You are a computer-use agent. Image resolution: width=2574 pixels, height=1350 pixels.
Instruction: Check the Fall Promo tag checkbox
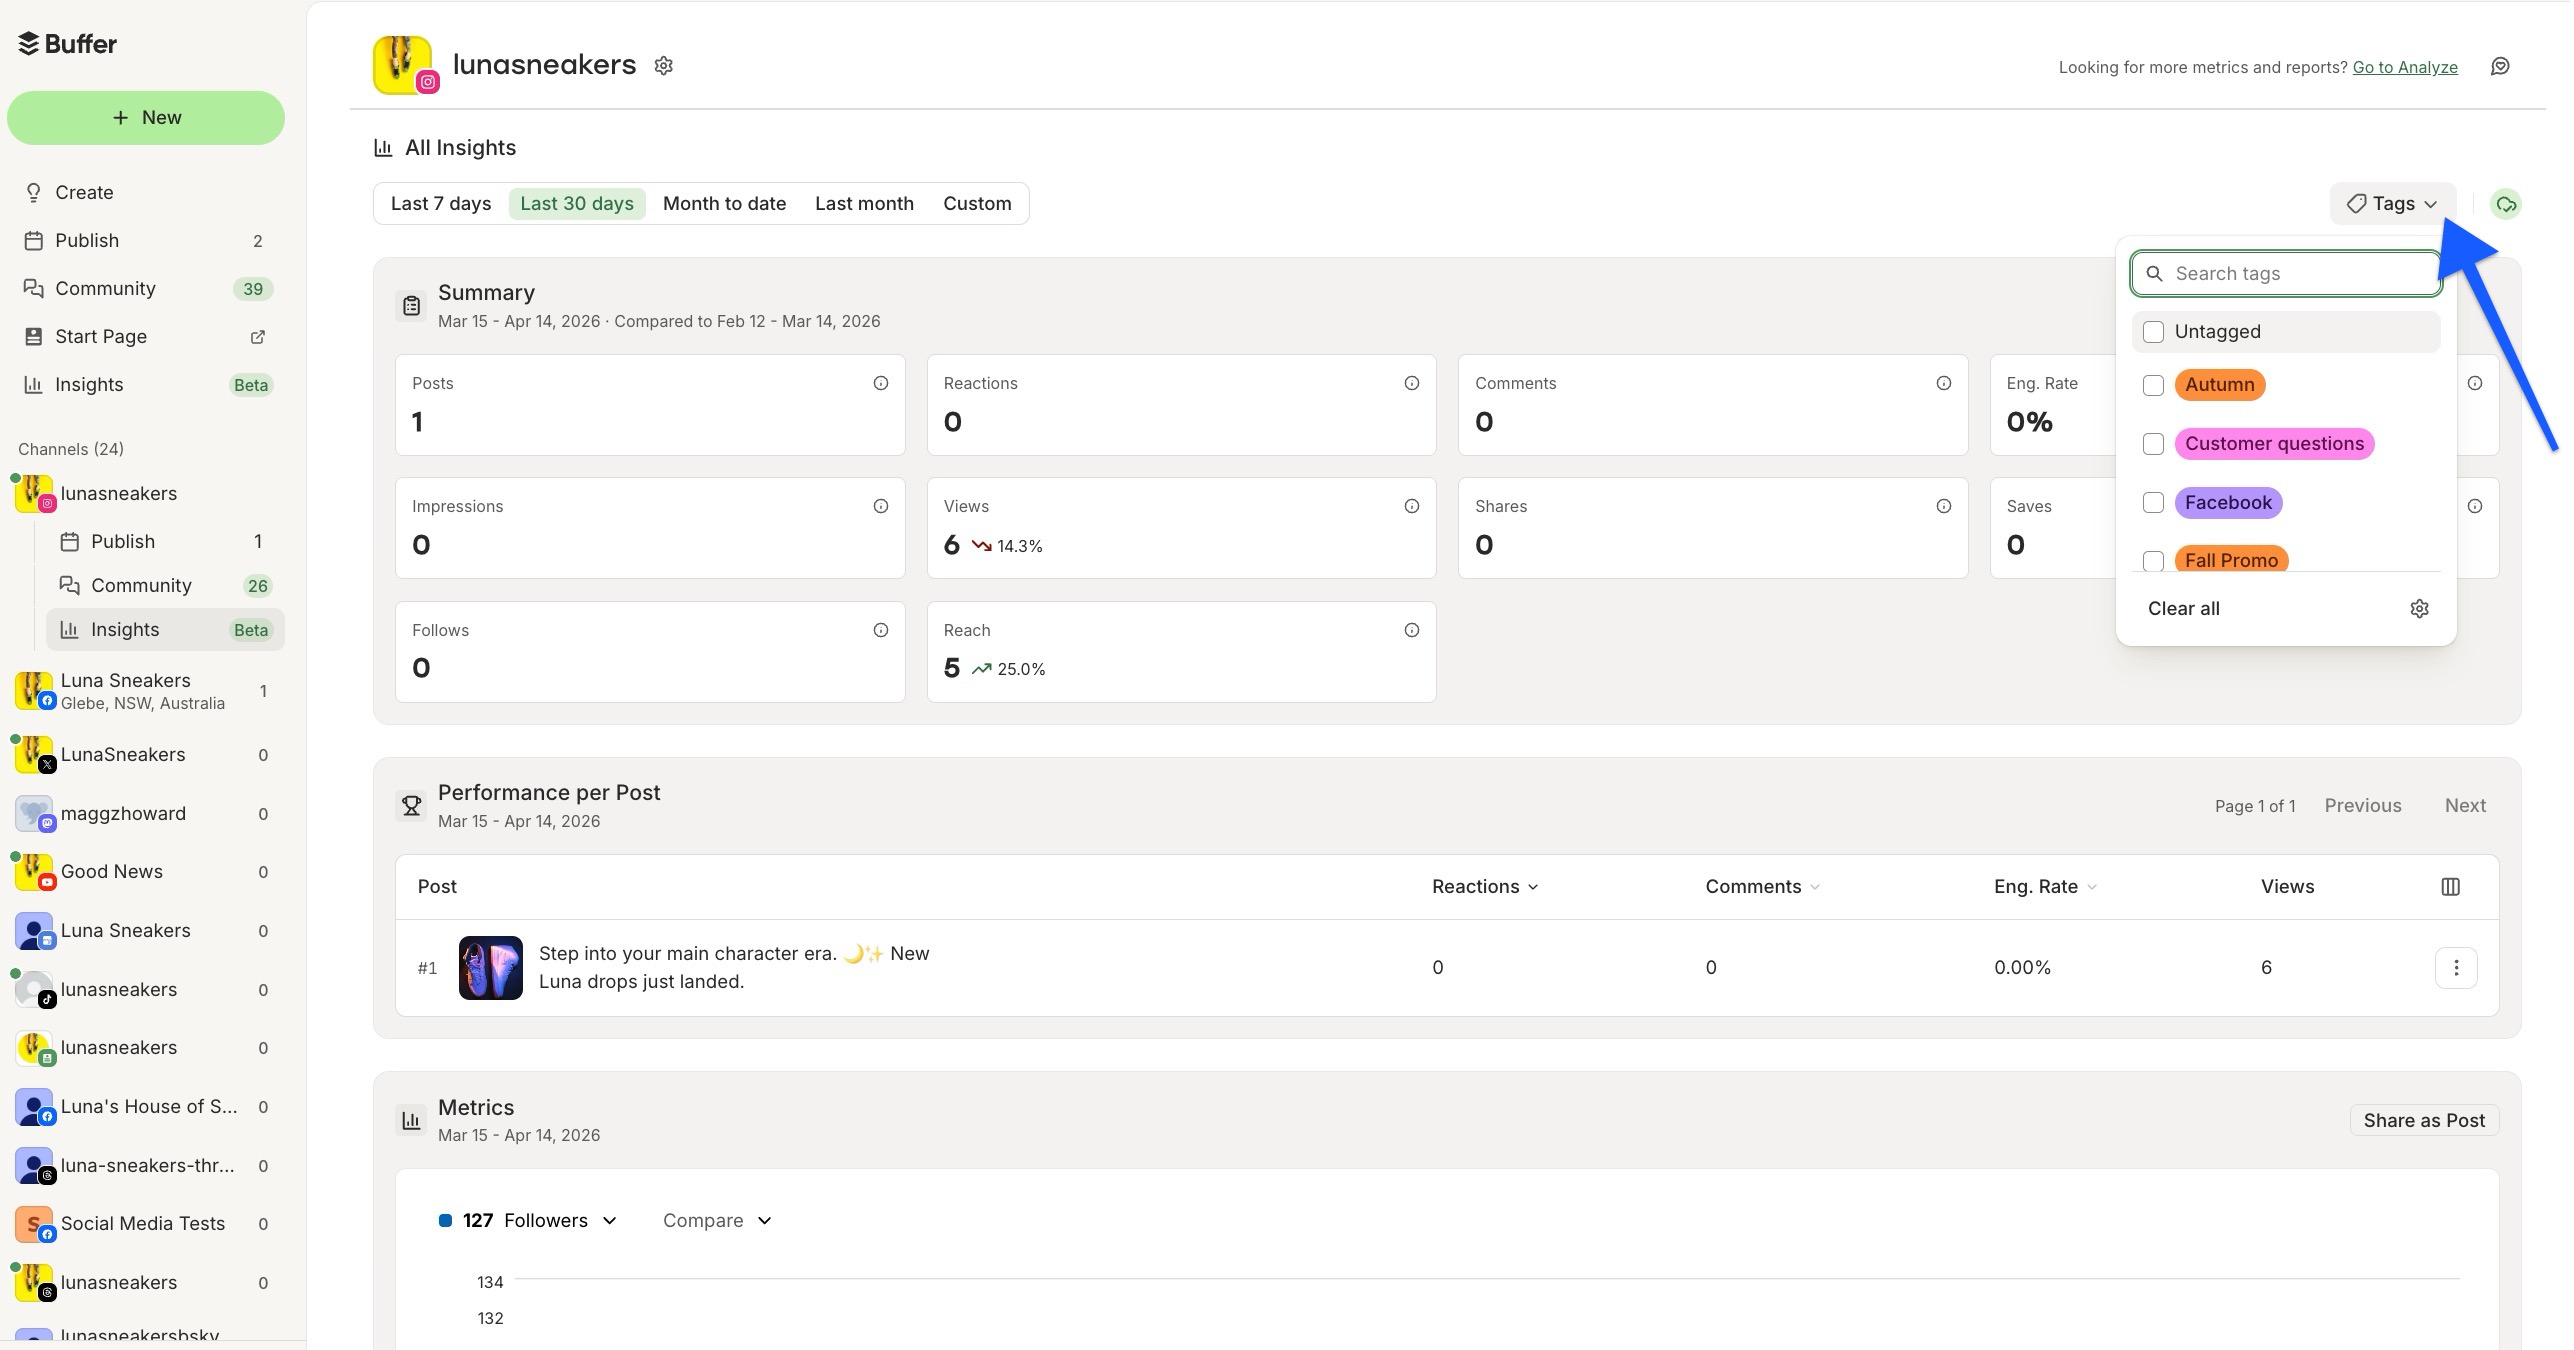pos(2154,562)
